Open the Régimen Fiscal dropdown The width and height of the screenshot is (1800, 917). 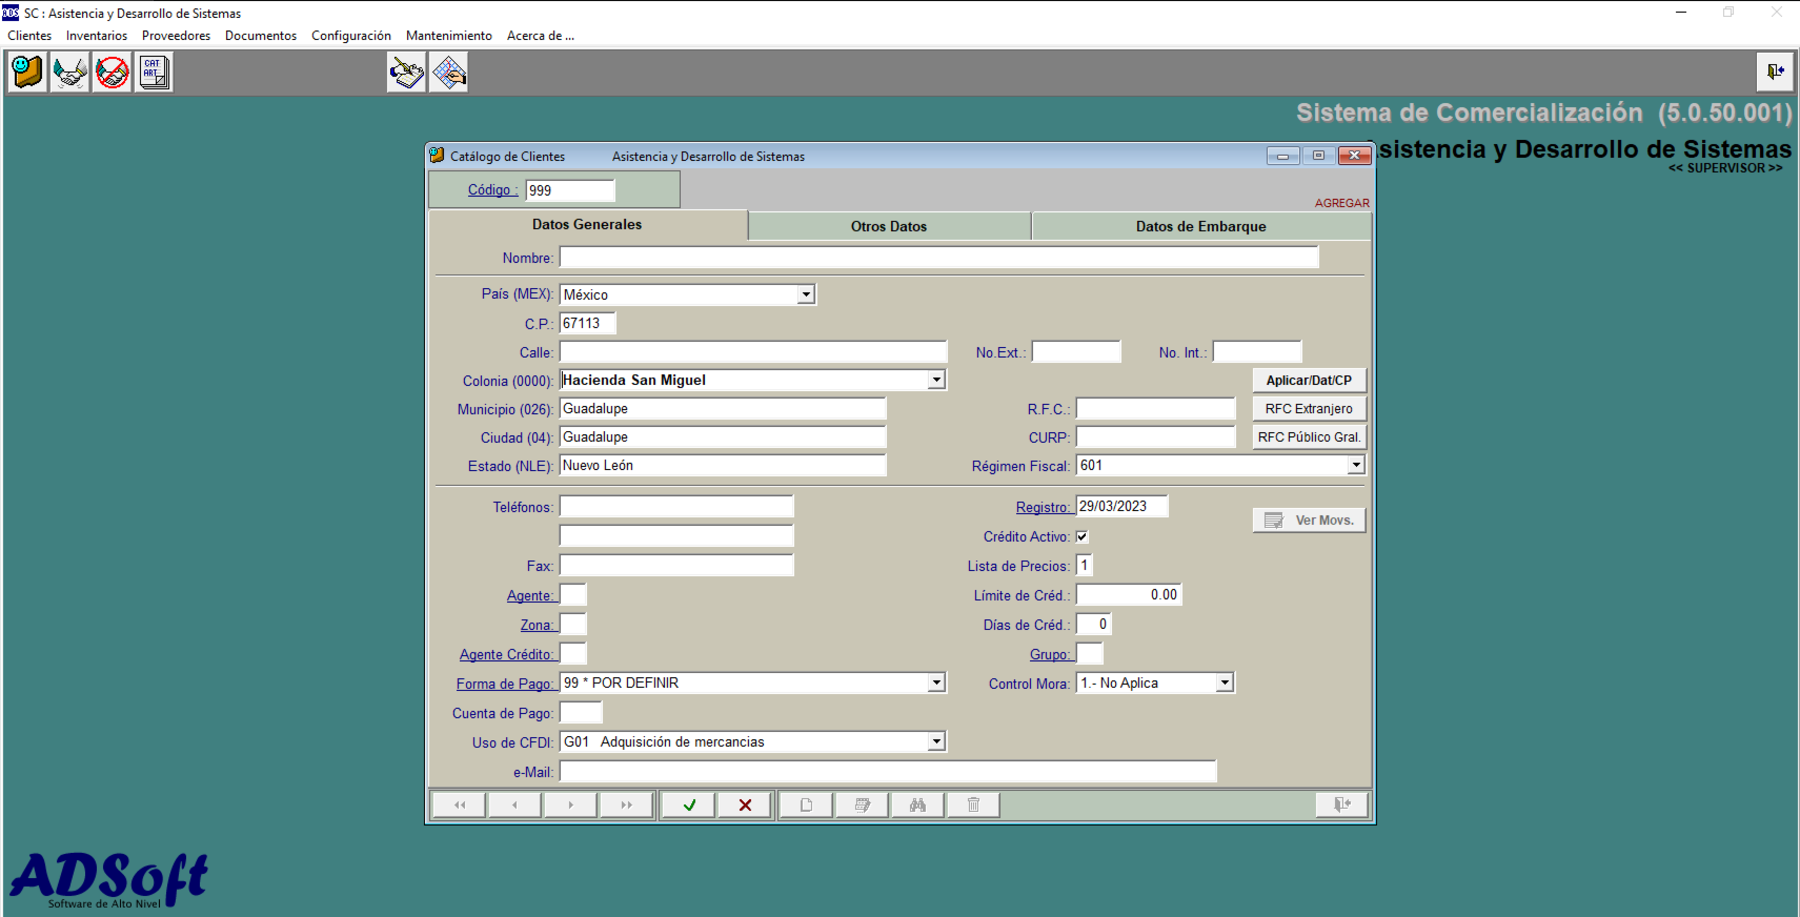(x=1355, y=466)
